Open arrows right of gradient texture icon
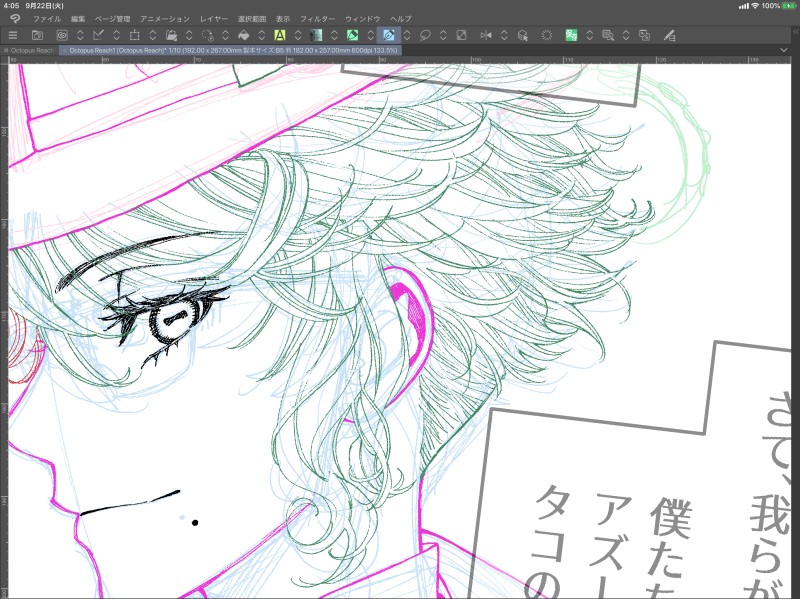 (x=334, y=35)
